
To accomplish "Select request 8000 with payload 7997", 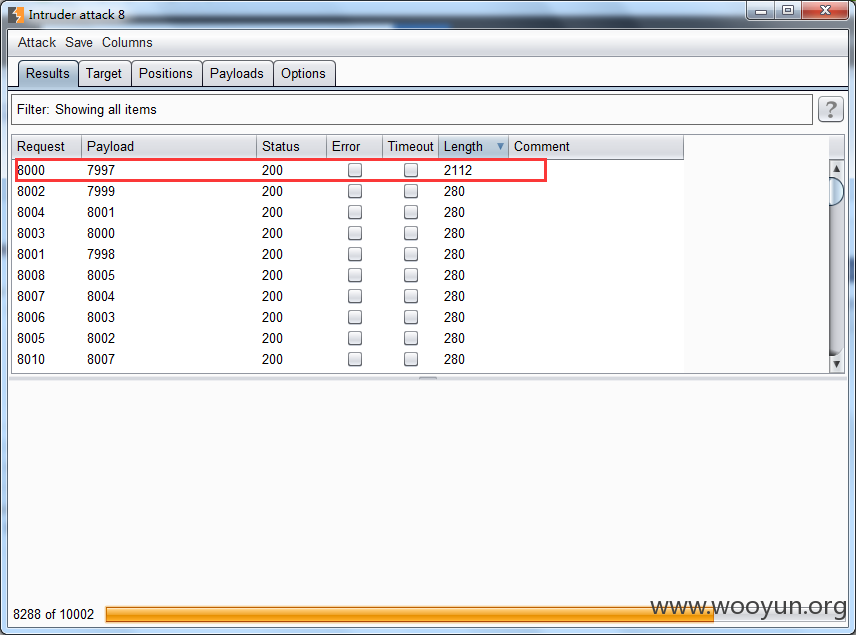I will point(348,170).
